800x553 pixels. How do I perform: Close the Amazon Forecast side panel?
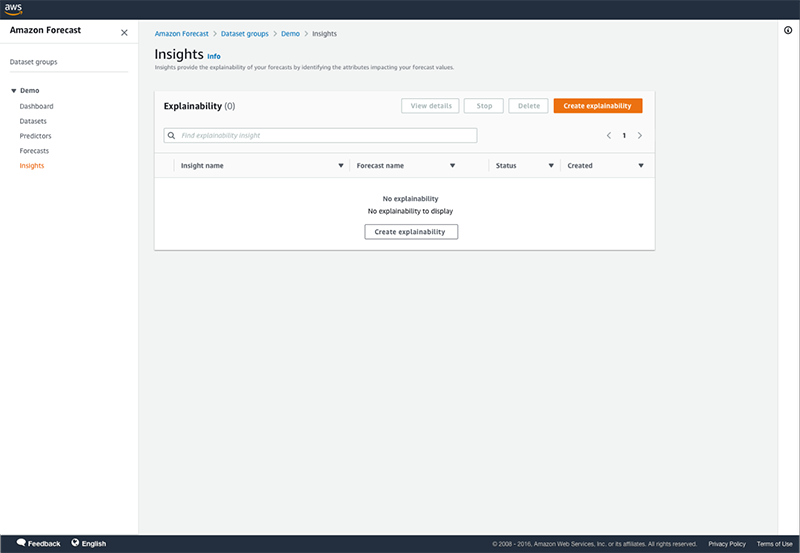[124, 33]
